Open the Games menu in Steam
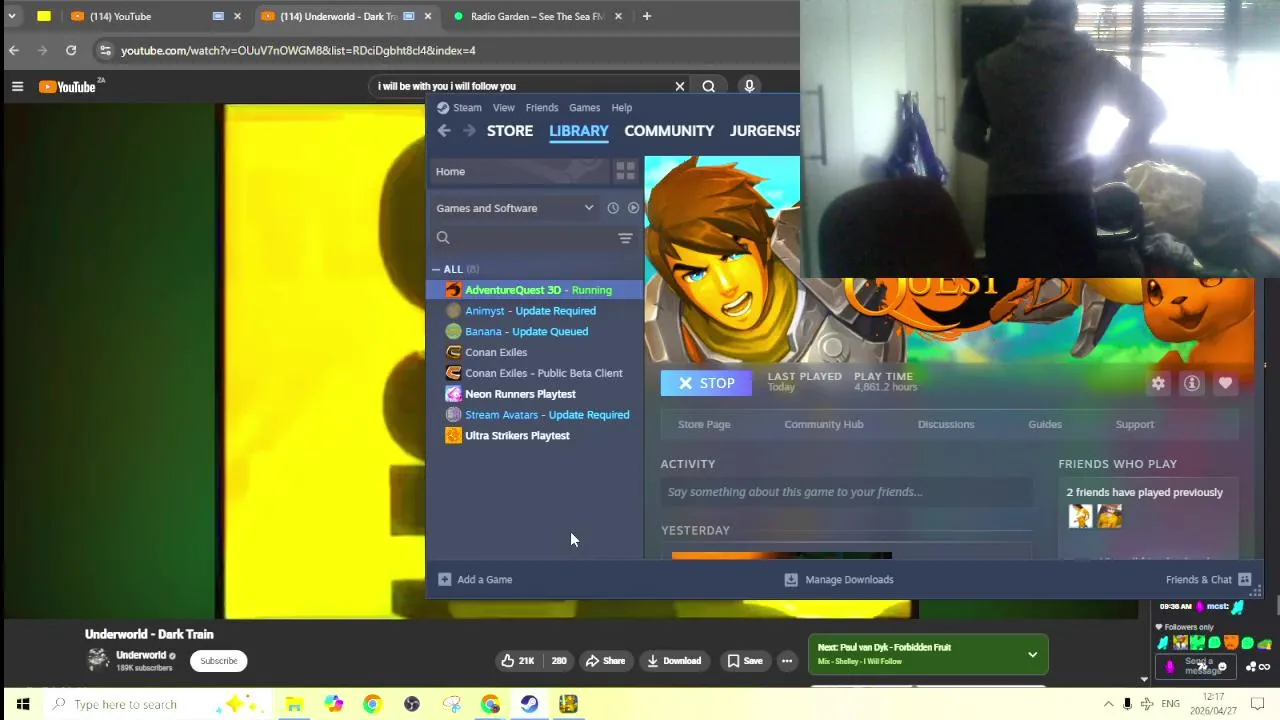 point(585,107)
